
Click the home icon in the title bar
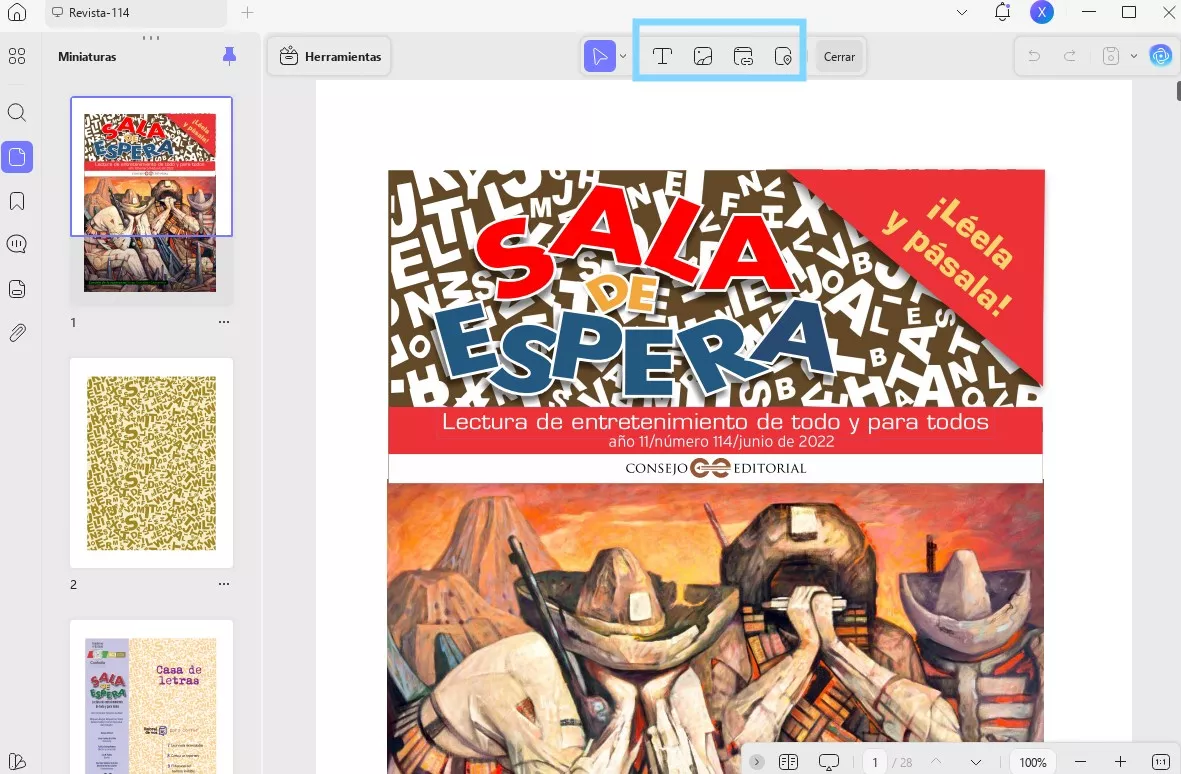17,12
